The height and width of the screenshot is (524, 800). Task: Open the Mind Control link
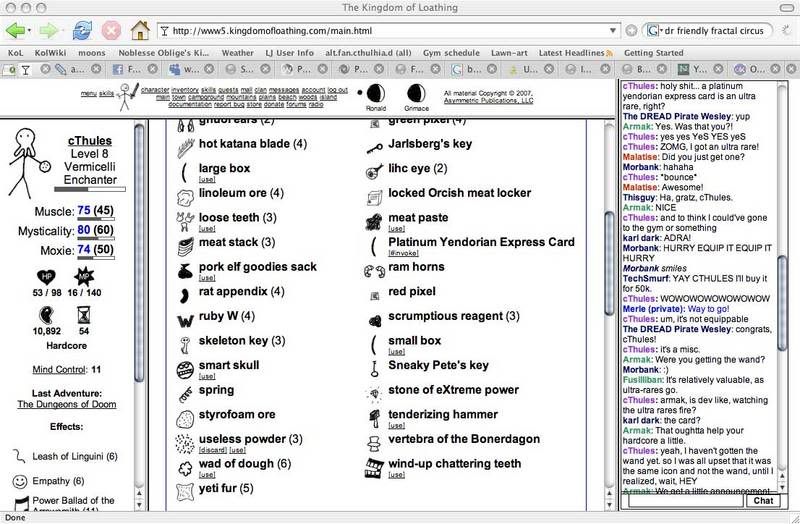click(59, 369)
